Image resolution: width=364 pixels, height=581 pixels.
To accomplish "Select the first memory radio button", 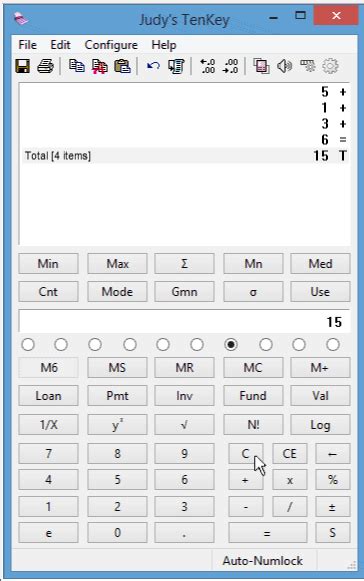I will coord(28,345).
